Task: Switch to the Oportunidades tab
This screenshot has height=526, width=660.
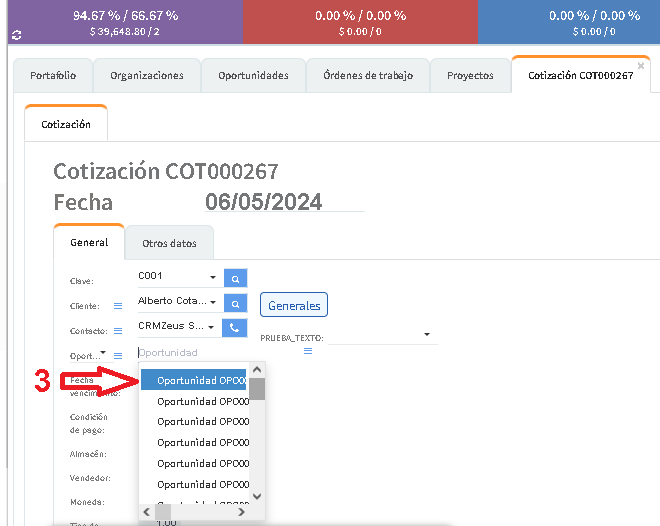Action: click(256, 76)
